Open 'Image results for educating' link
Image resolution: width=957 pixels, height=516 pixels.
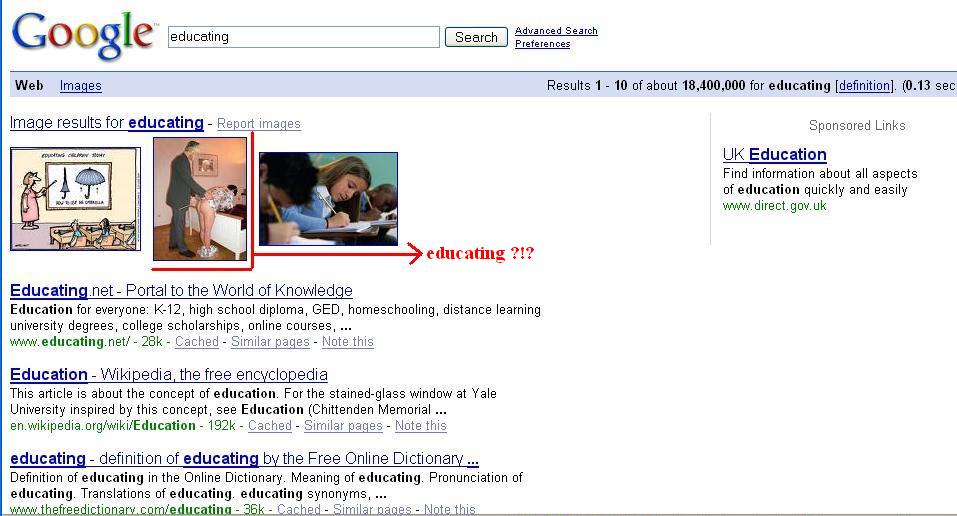[x=106, y=123]
